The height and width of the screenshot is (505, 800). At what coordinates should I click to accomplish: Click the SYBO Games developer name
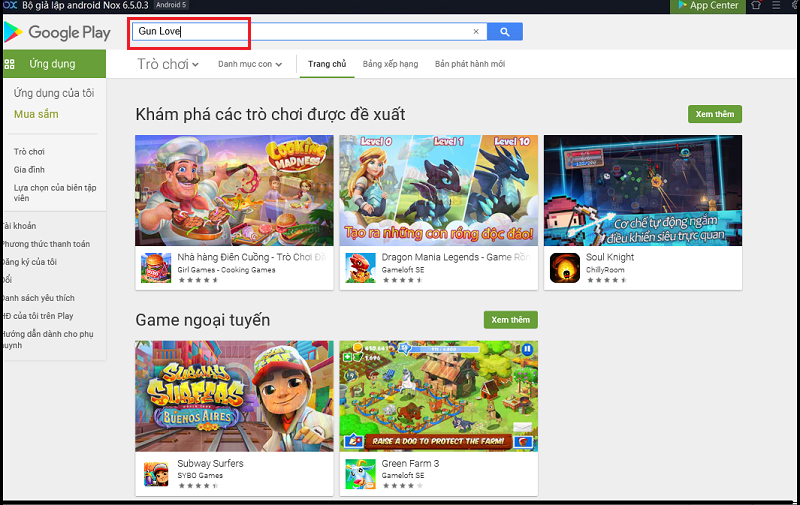click(200, 475)
